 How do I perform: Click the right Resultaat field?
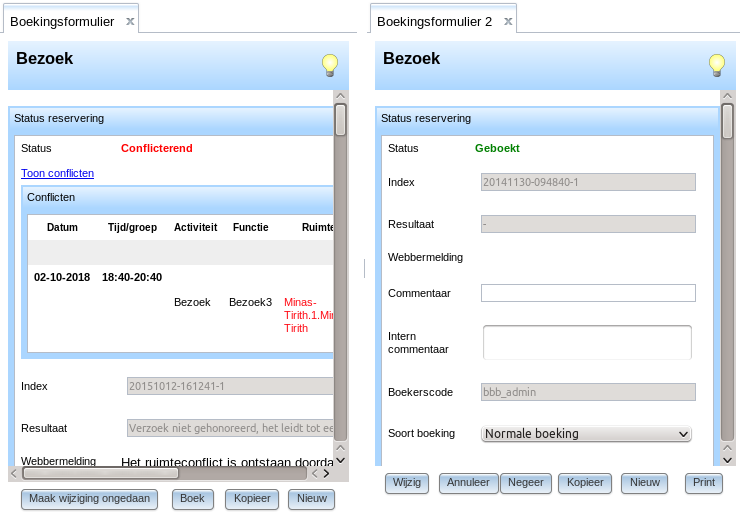point(588,224)
